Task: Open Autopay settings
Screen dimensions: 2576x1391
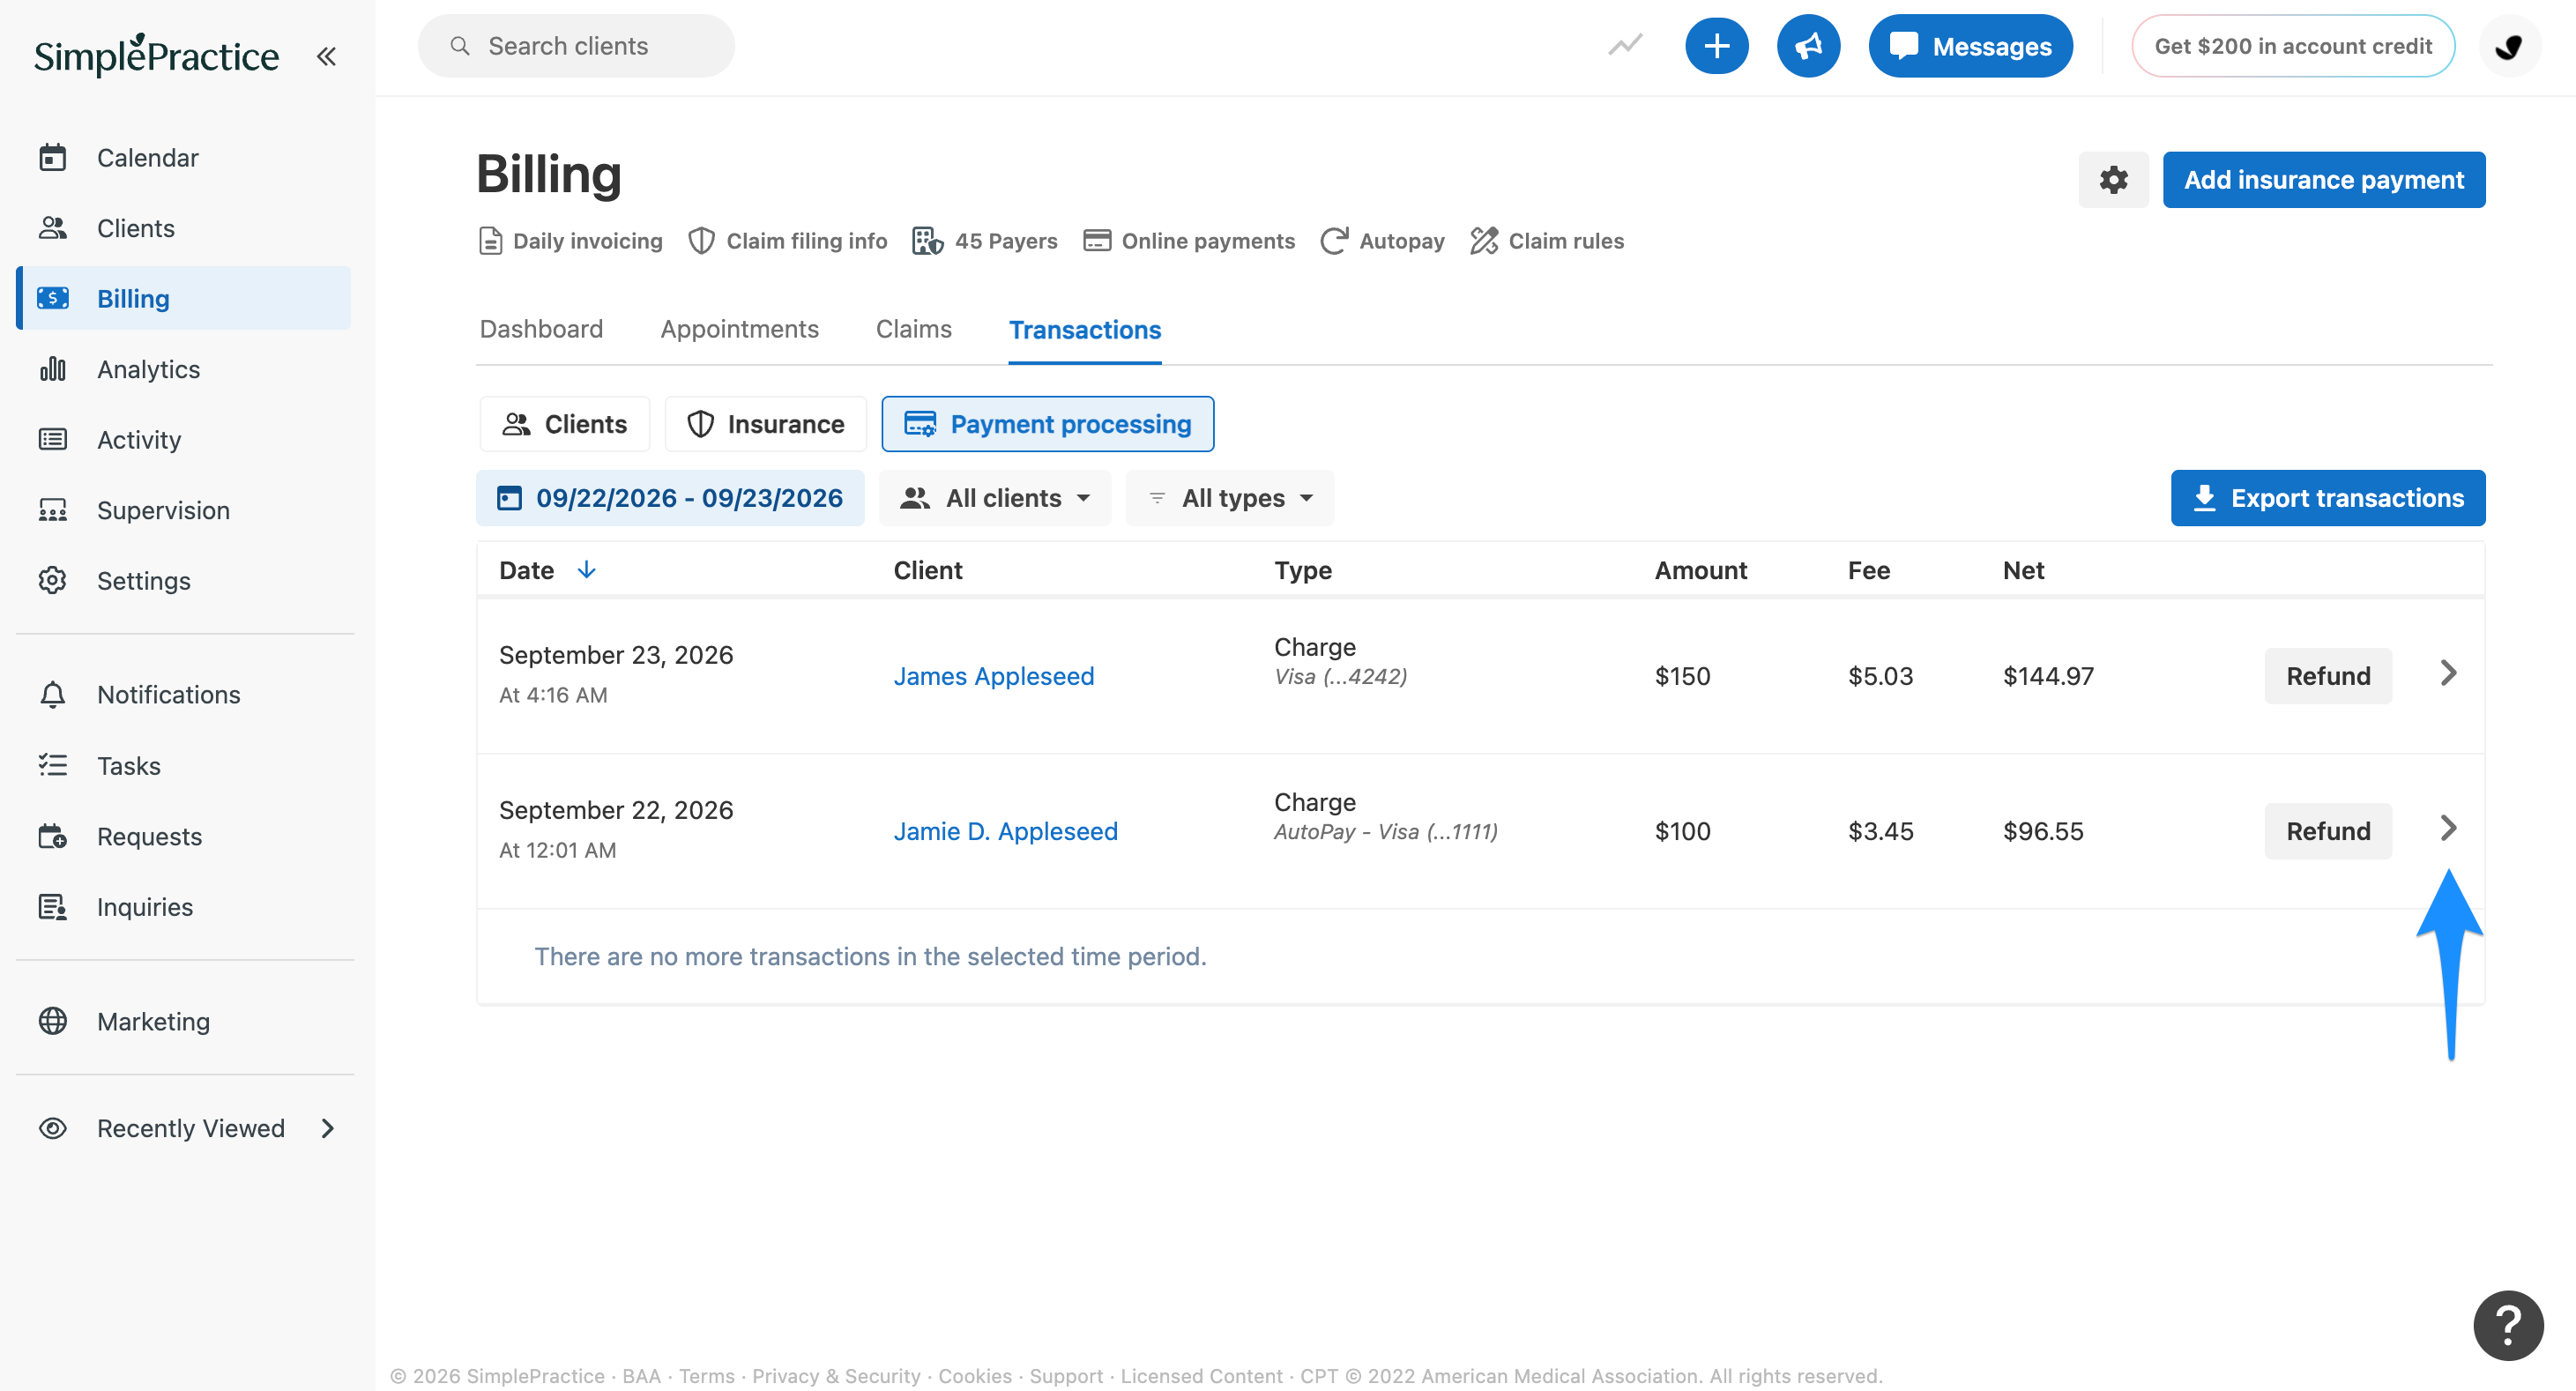Action: point(1382,241)
